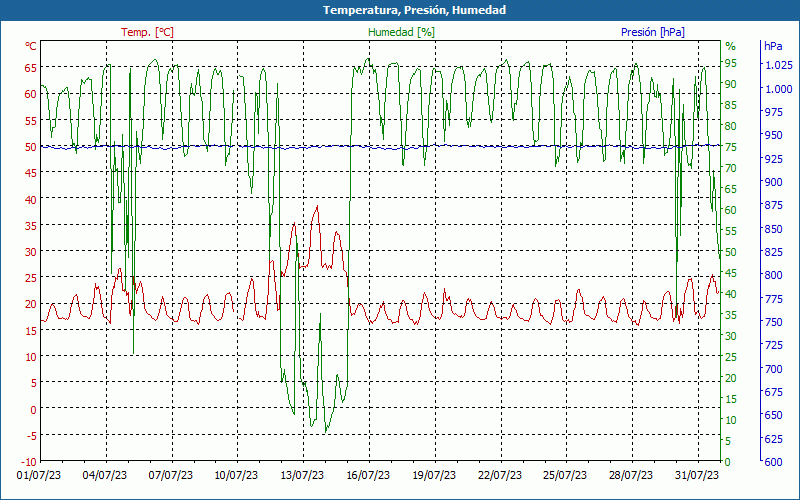The image size is (800, 500).
Task: Click 65 on the red temperature axis
Action: 31,68
